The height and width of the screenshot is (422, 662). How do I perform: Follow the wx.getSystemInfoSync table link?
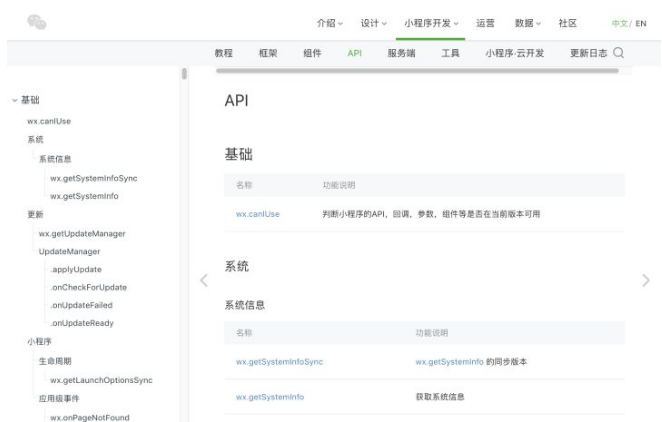[x=279, y=362]
